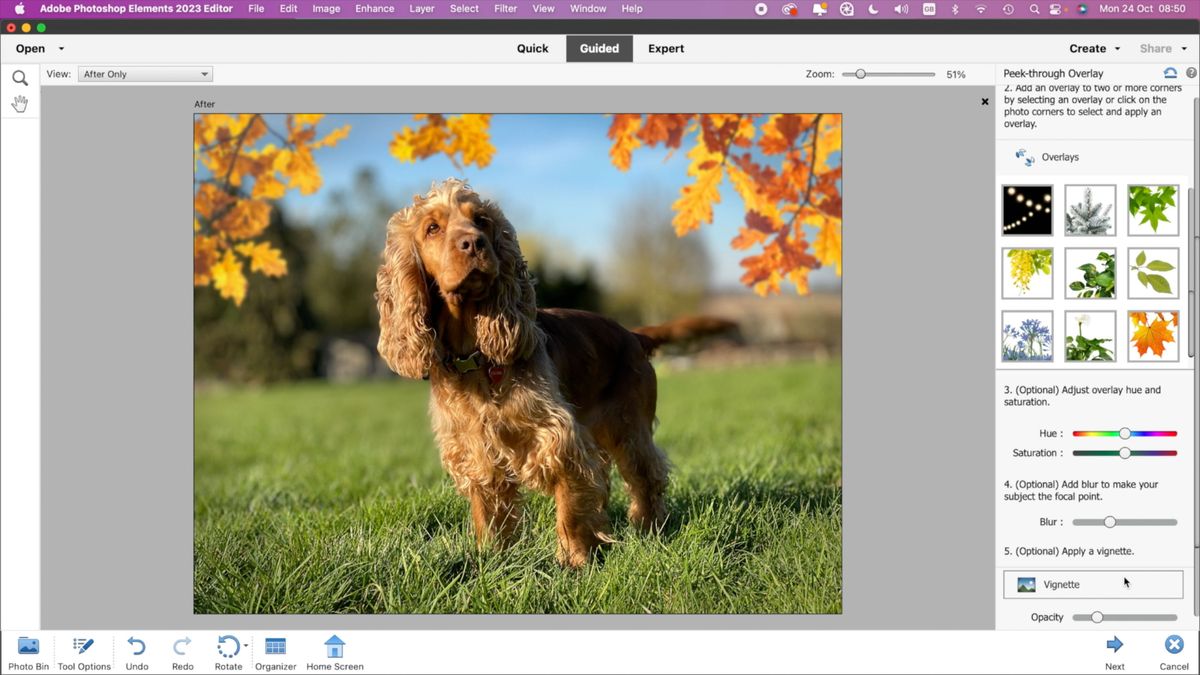
Task: Select the Zoom tool
Action: click(x=20, y=76)
